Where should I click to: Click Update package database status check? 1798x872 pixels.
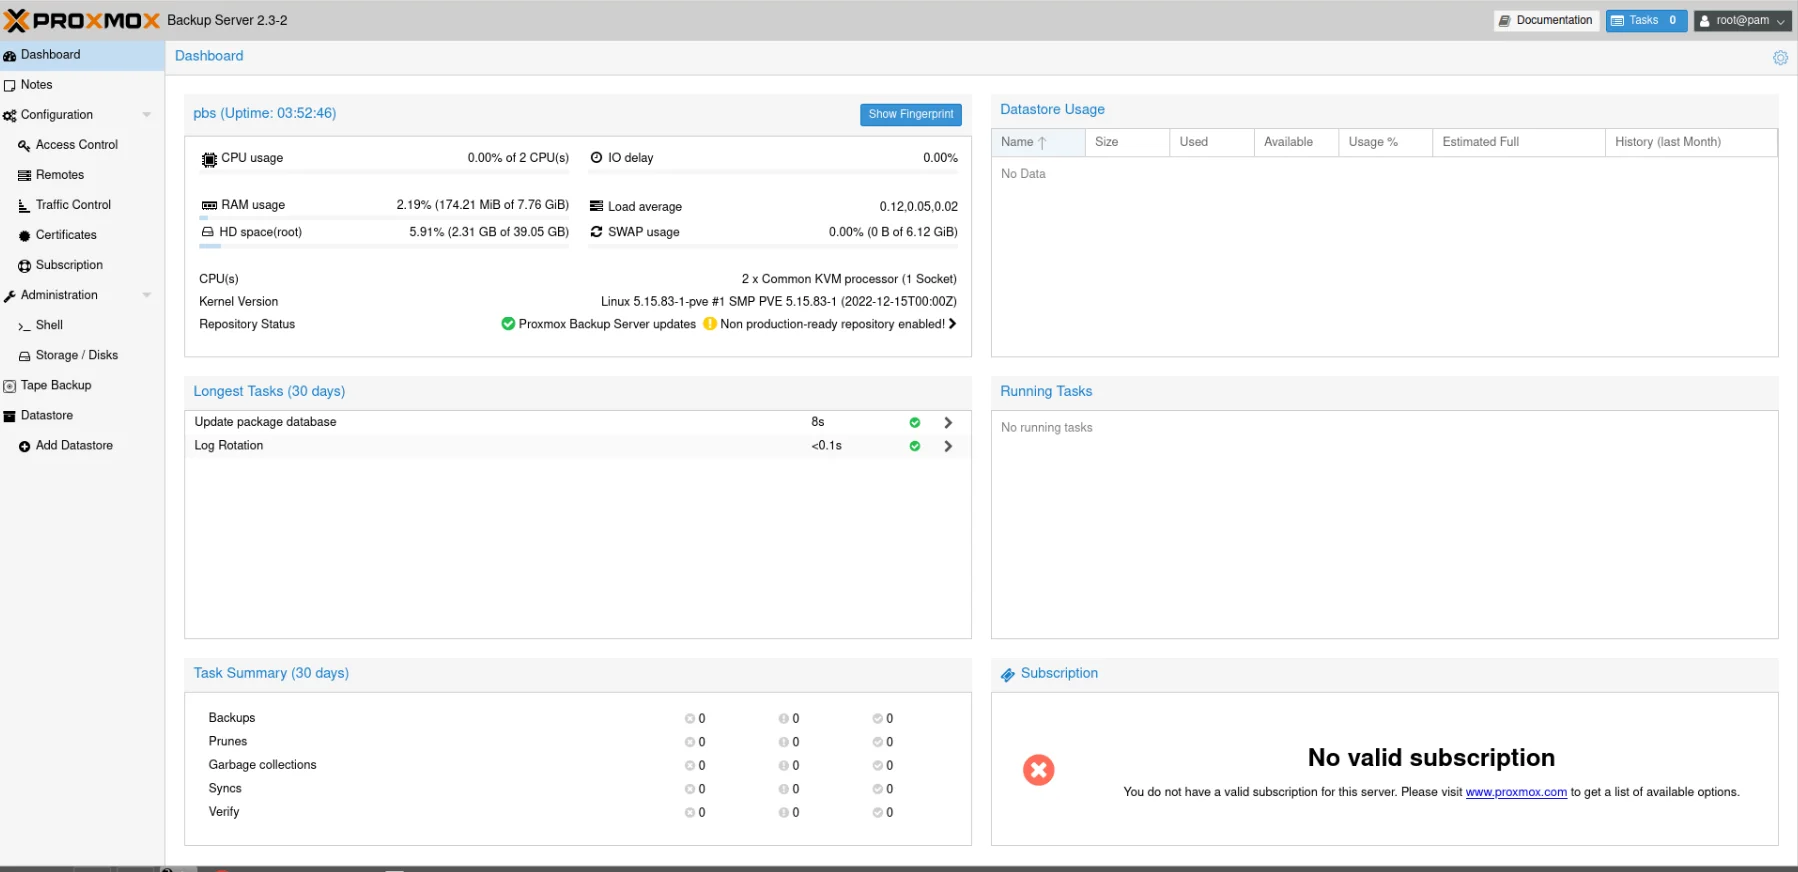[x=914, y=423]
